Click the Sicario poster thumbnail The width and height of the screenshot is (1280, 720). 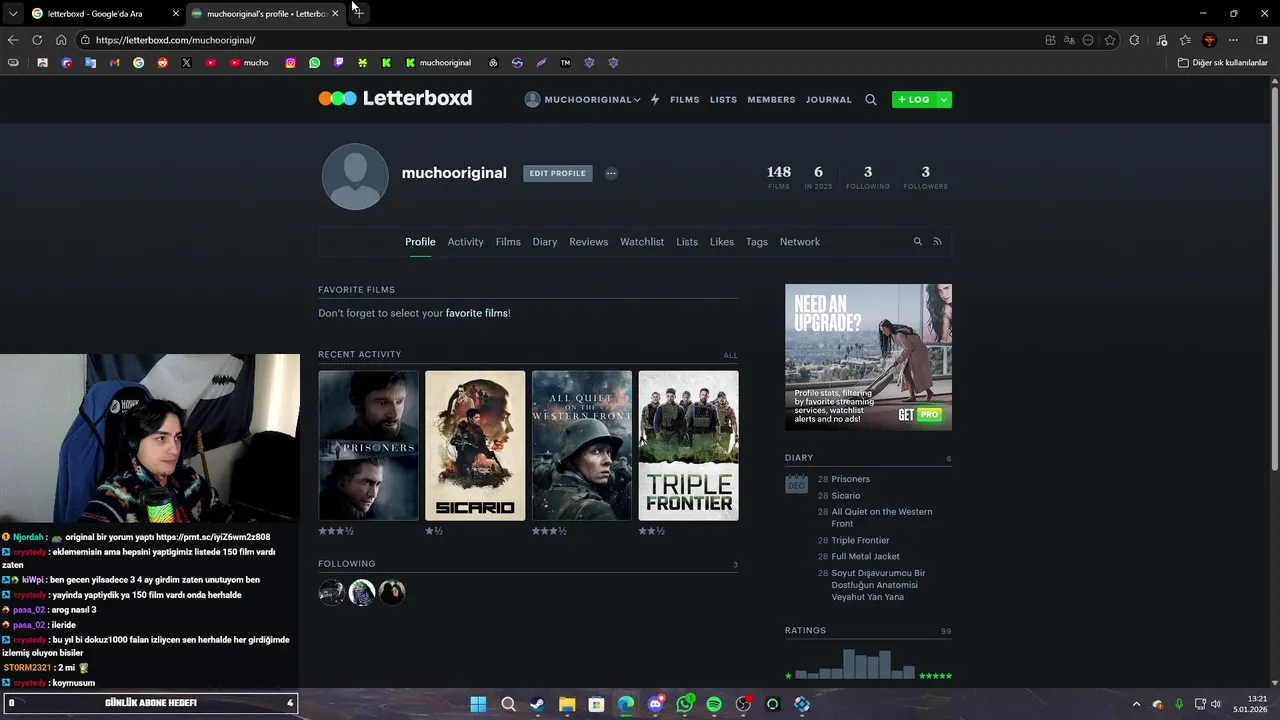[x=475, y=446]
